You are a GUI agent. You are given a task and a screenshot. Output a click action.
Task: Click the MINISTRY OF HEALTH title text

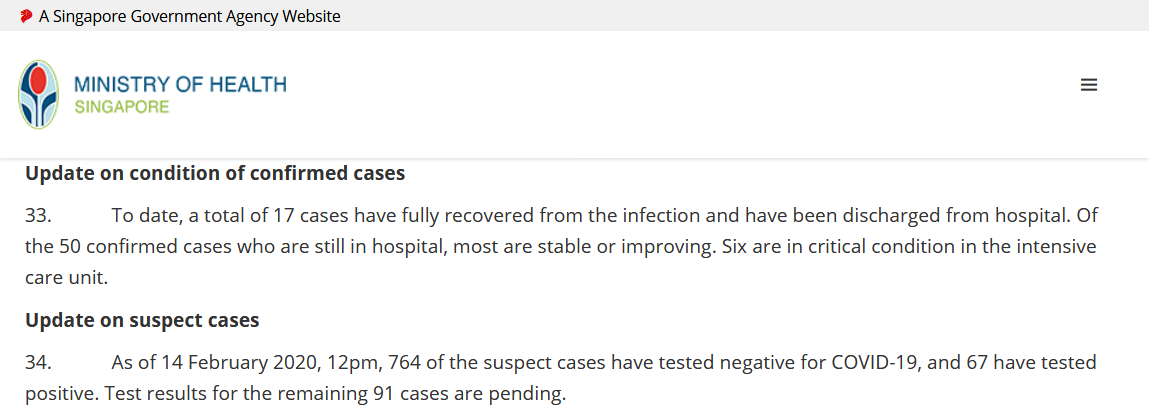[x=180, y=84]
